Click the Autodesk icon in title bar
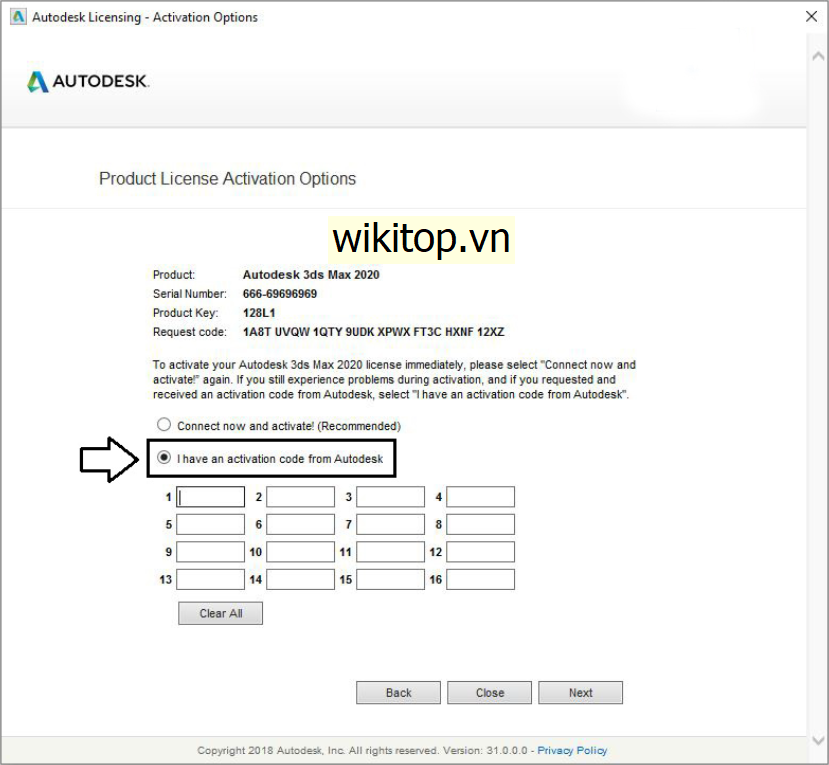The image size is (829, 765). coord(18,17)
